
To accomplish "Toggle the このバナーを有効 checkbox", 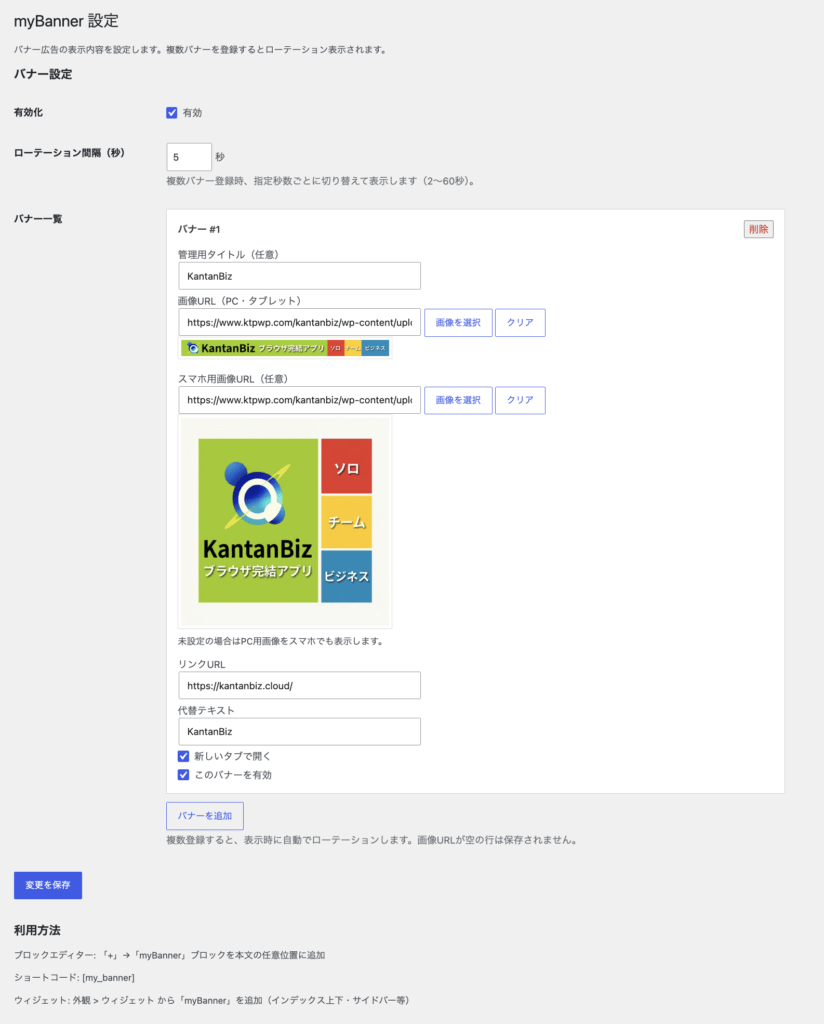I will coord(183,775).
